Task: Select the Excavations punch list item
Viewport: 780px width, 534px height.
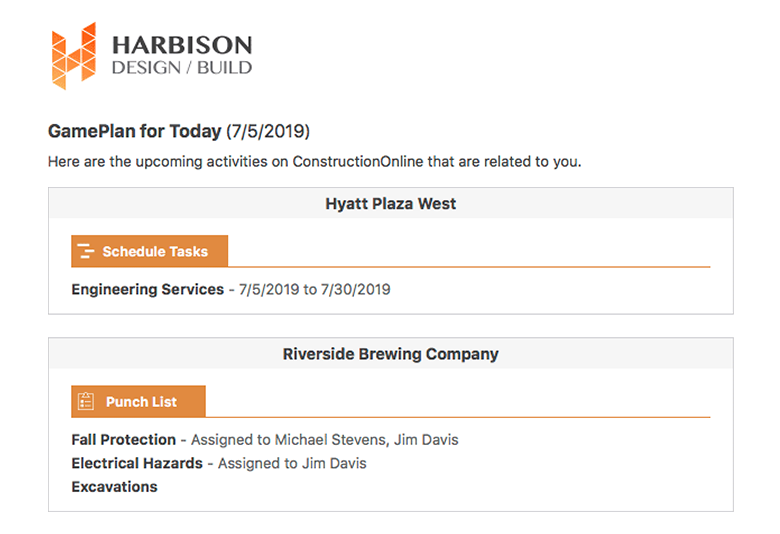Action: point(114,487)
